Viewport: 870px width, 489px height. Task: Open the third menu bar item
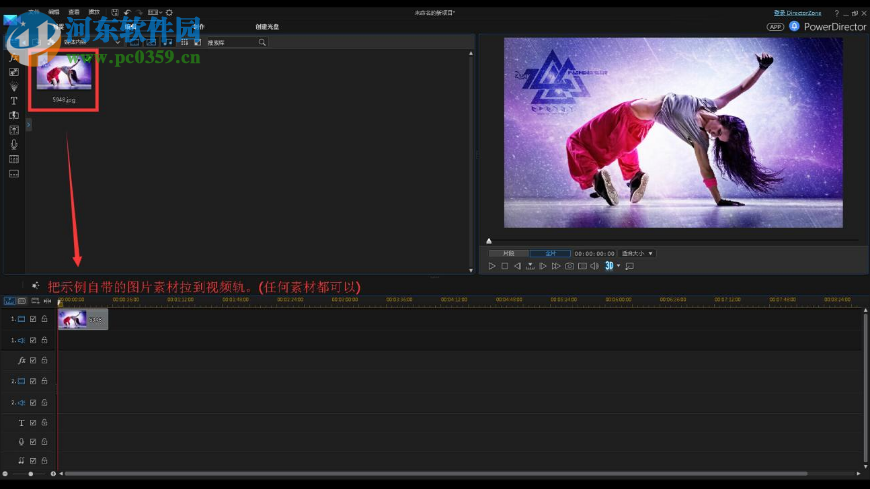(x=74, y=12)
